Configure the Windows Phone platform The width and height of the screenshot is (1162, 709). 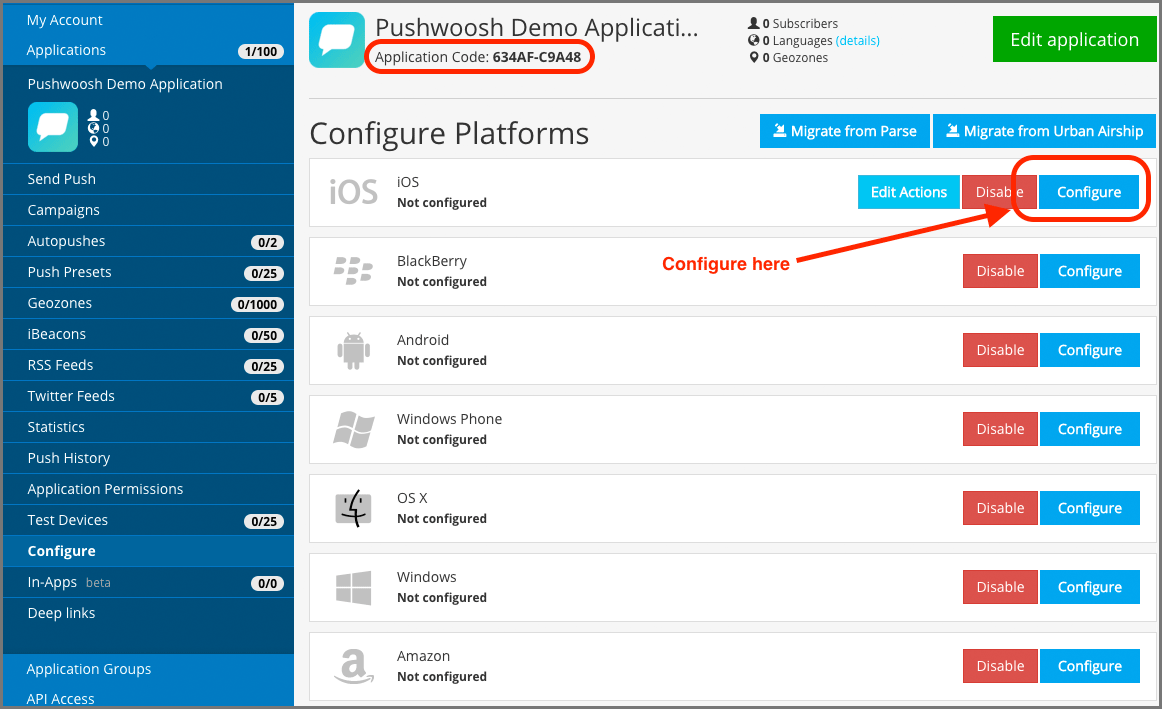[x=1089, y=429]
